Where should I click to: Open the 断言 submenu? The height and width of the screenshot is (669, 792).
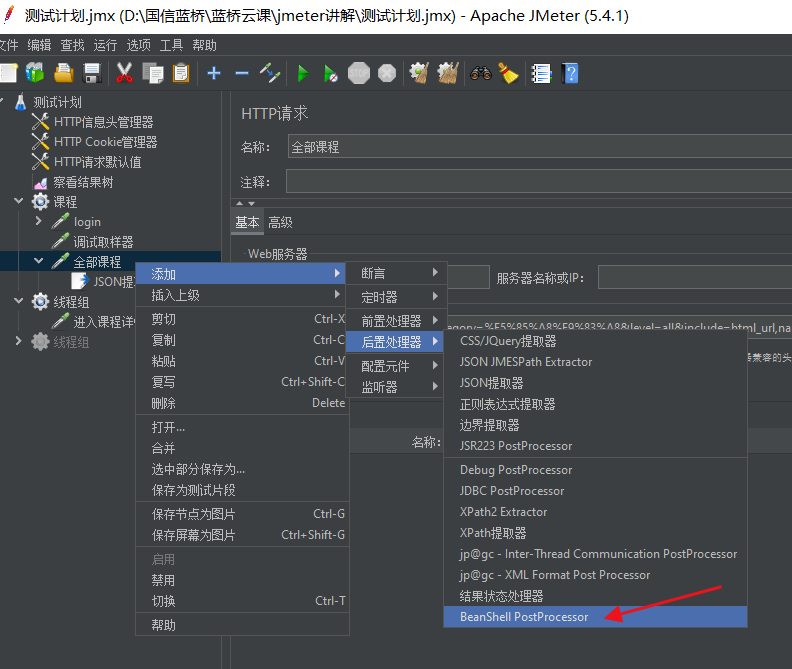pyautogui.click(x=397, y=273)
